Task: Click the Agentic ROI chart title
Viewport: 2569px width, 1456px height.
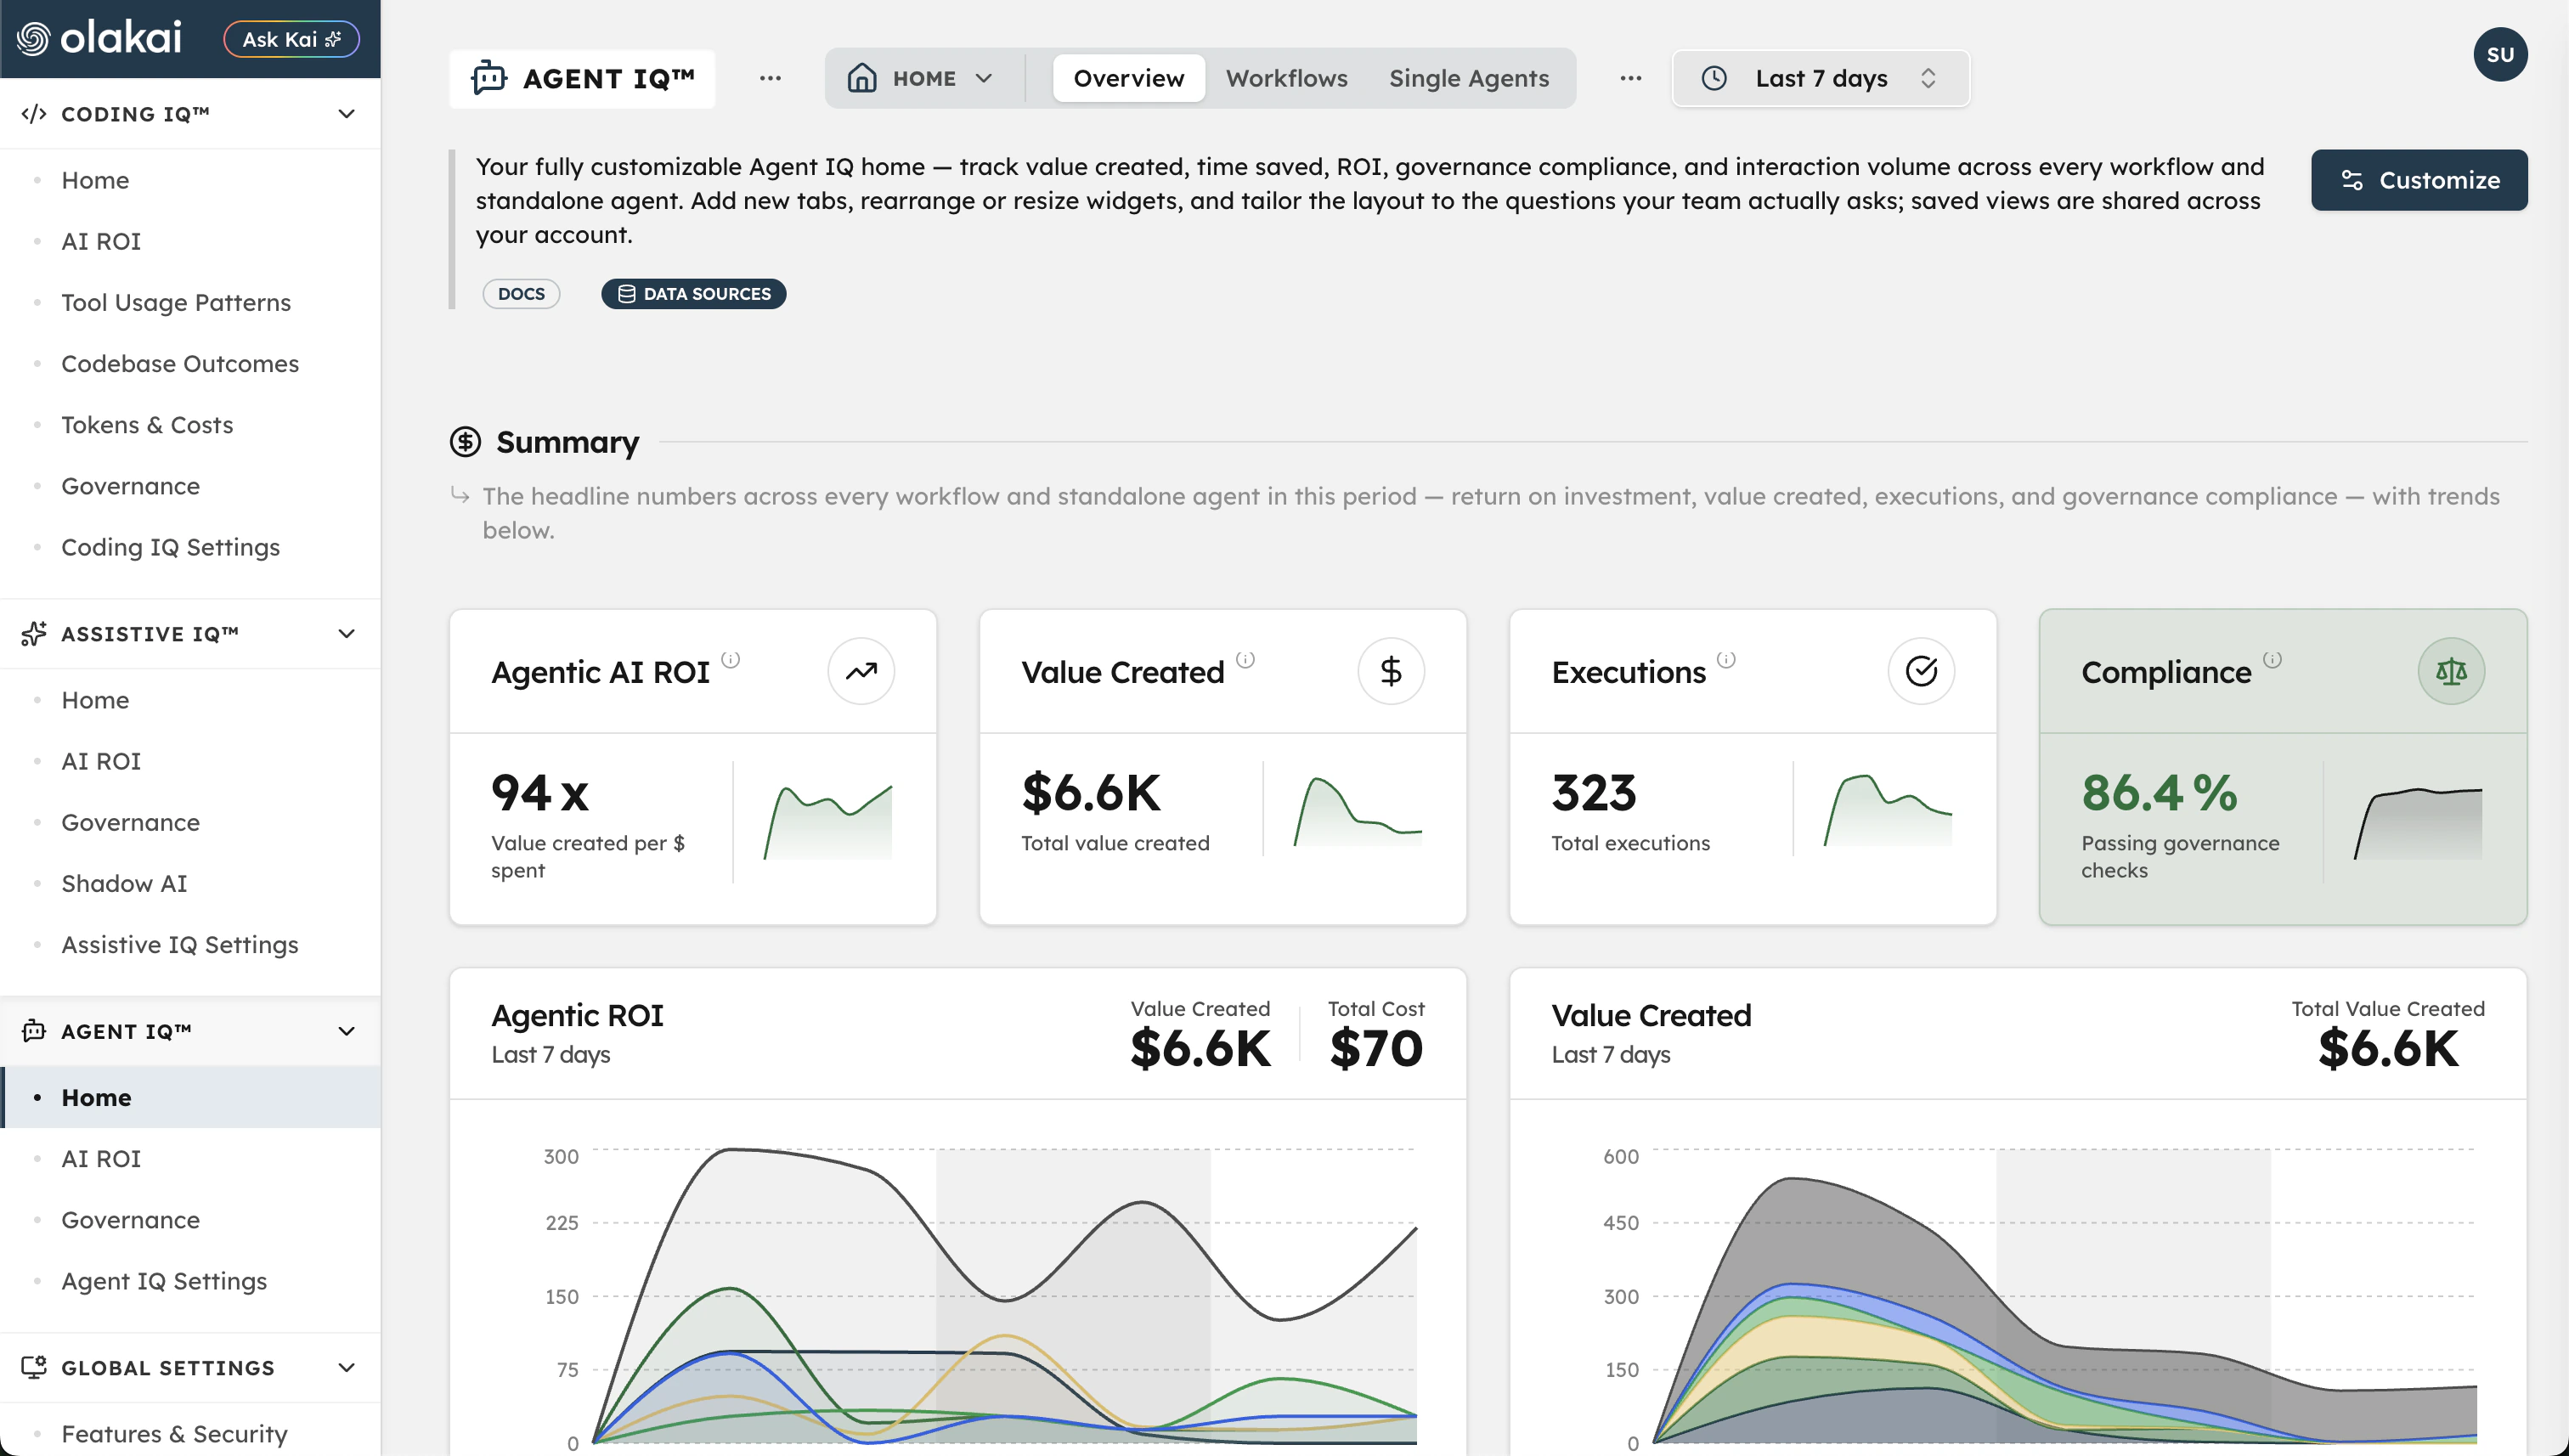Action: point(577,1015)
